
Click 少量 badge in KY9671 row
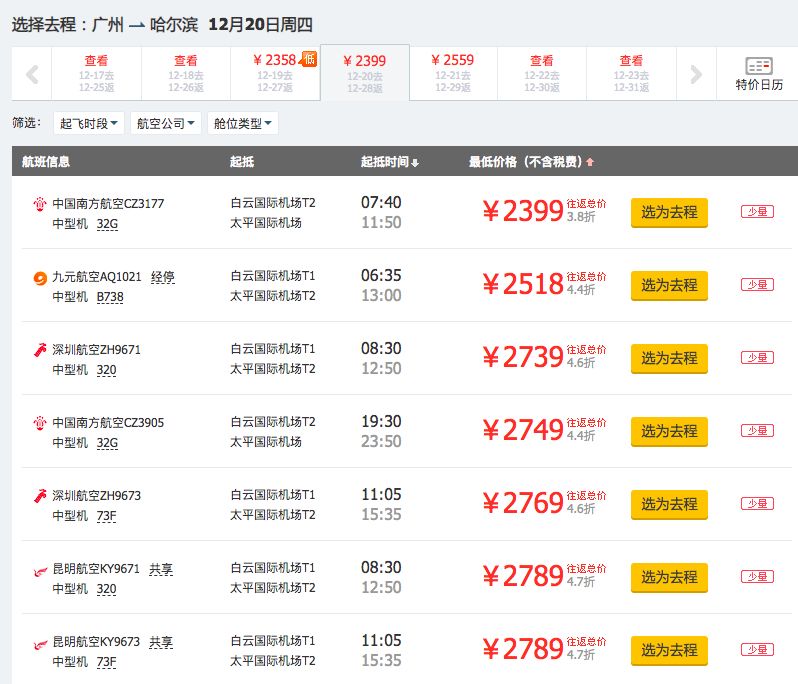pyautogui.click(x=757, y=577)
